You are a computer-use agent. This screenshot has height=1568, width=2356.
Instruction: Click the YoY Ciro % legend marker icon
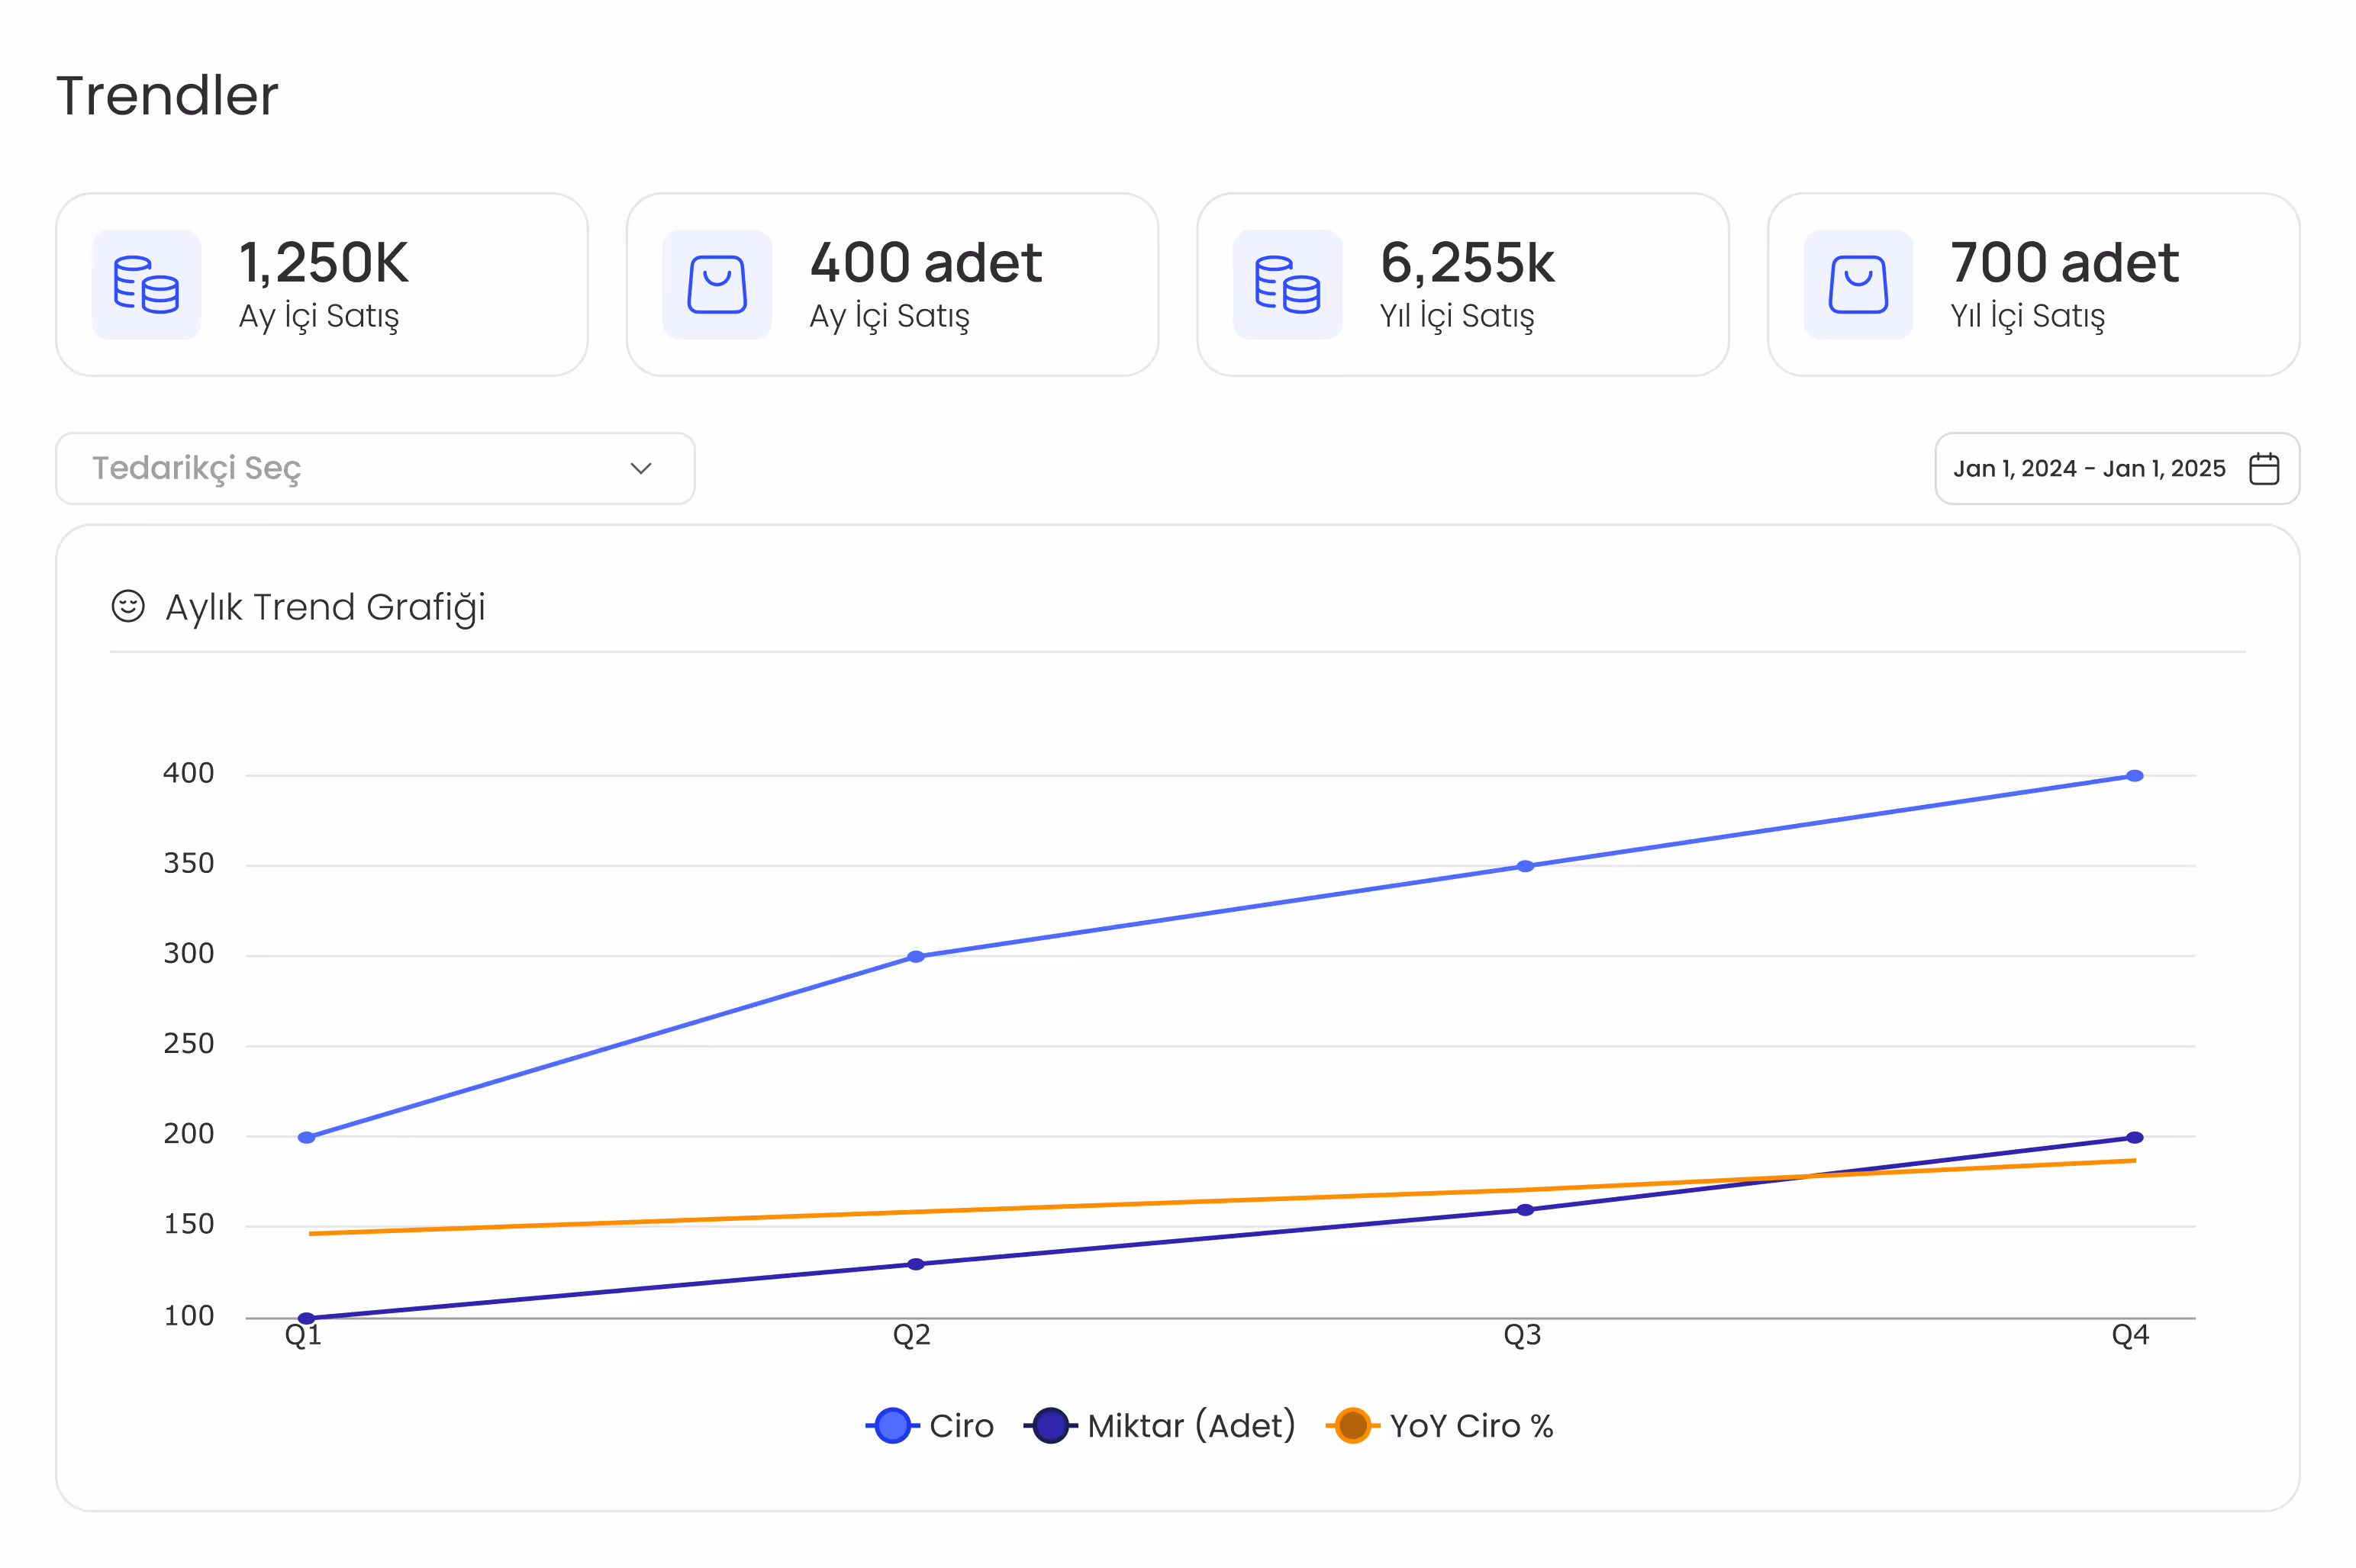coord(1354,1425)
